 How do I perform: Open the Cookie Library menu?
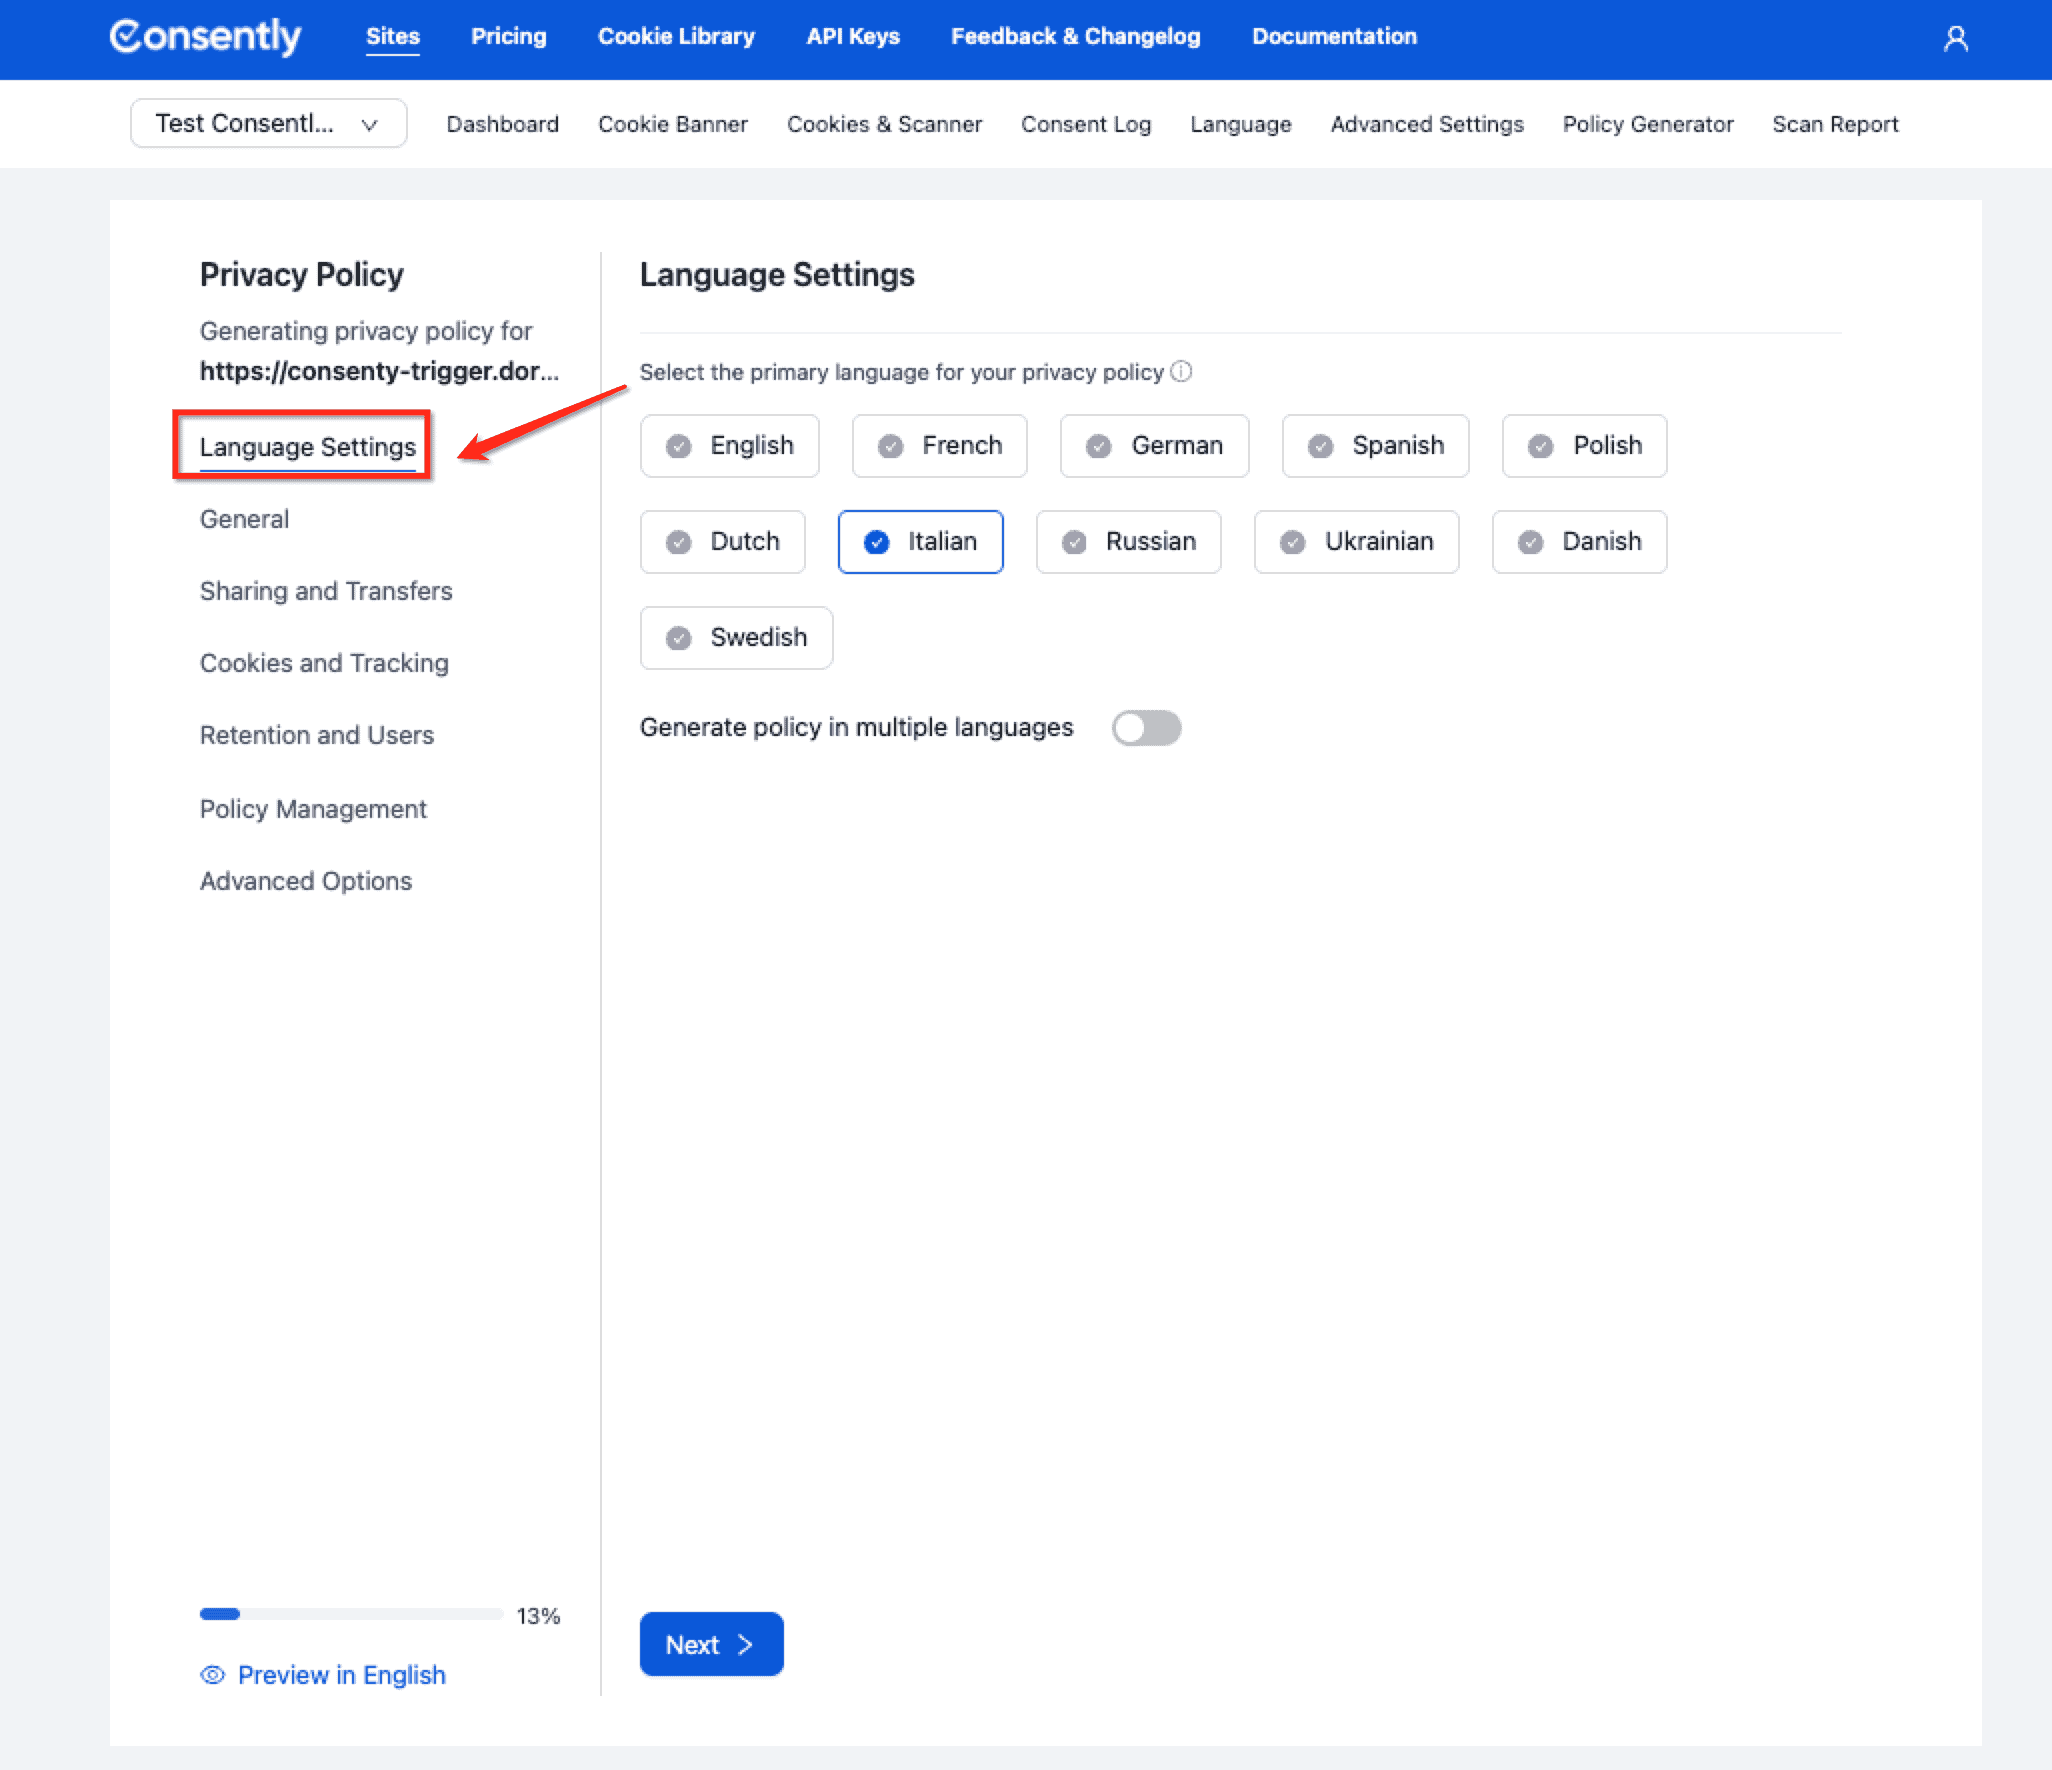(x=676, y=37)
